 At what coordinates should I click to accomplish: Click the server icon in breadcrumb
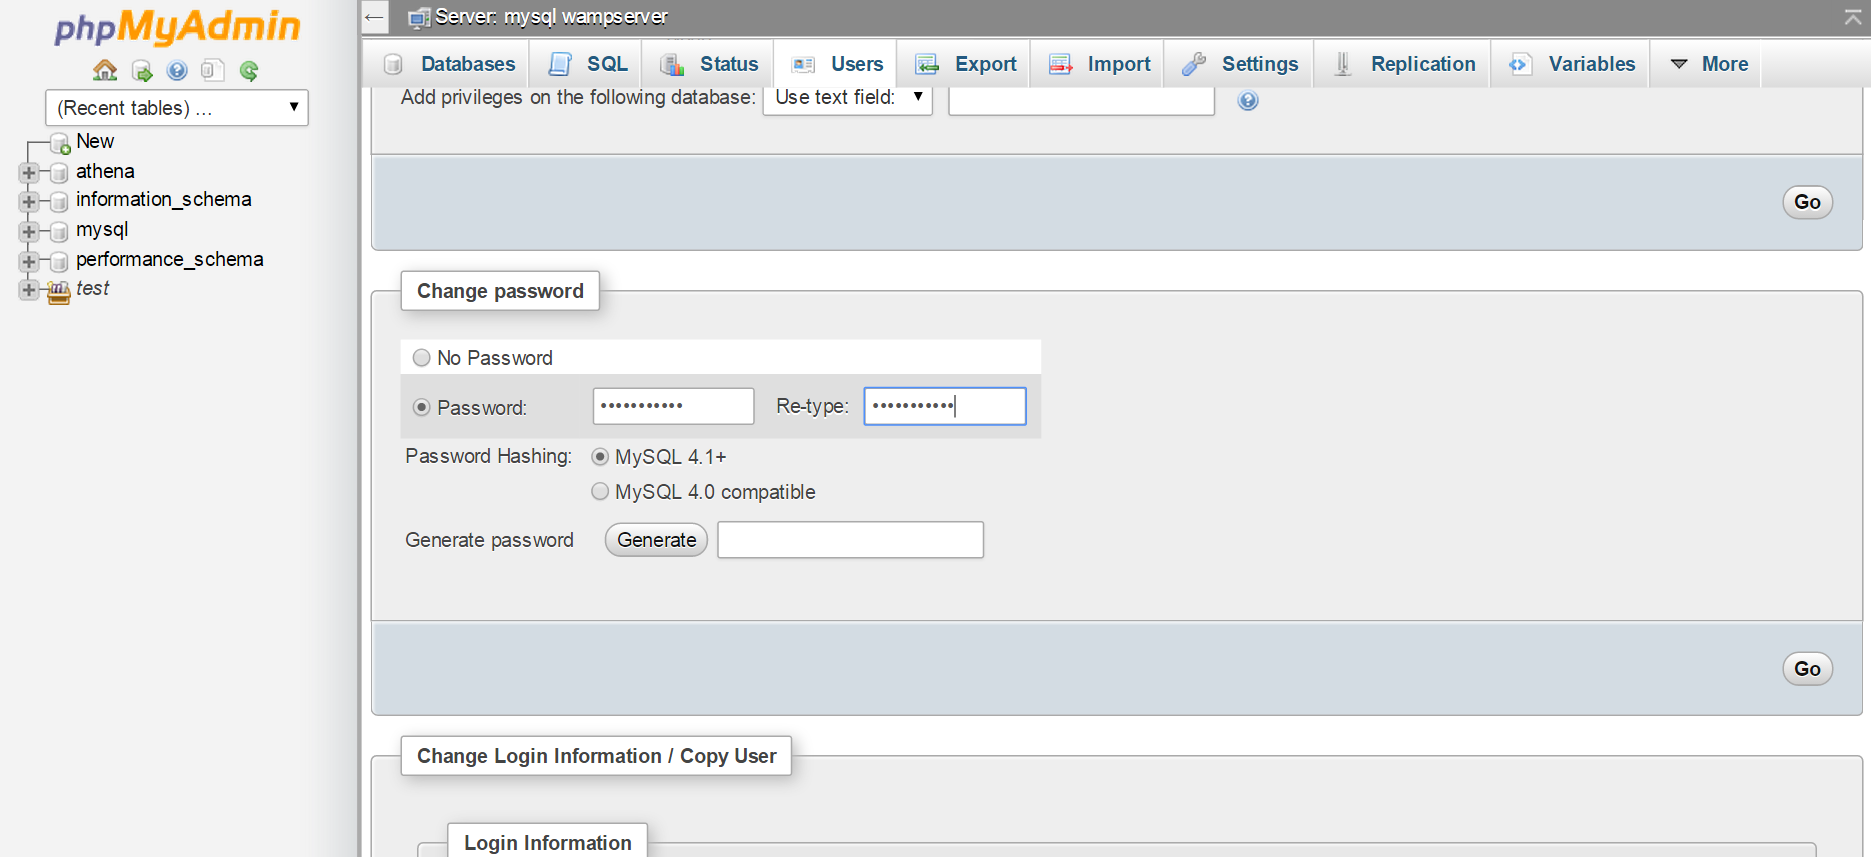419,18
